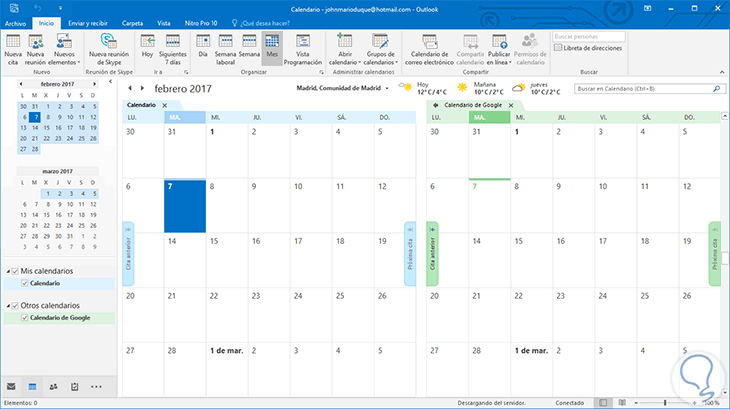
Task: Collapse the folder pane chevron
Action: (x=110, y=82)
